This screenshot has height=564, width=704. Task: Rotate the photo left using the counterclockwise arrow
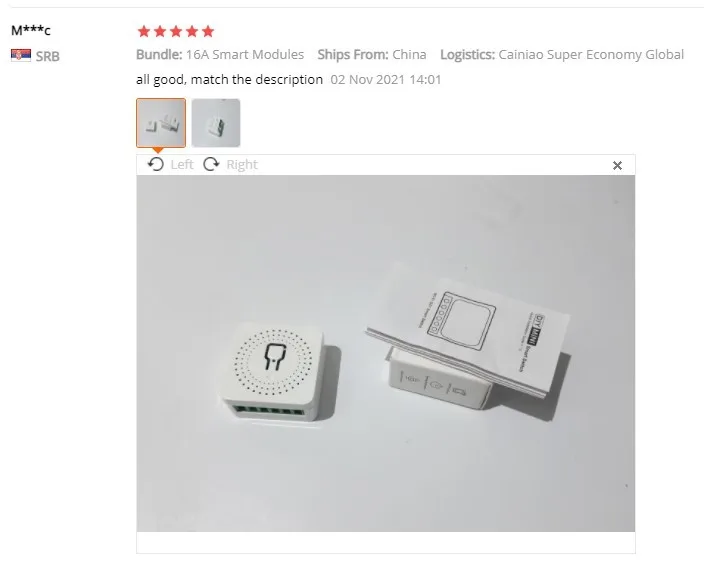point(156,164)
